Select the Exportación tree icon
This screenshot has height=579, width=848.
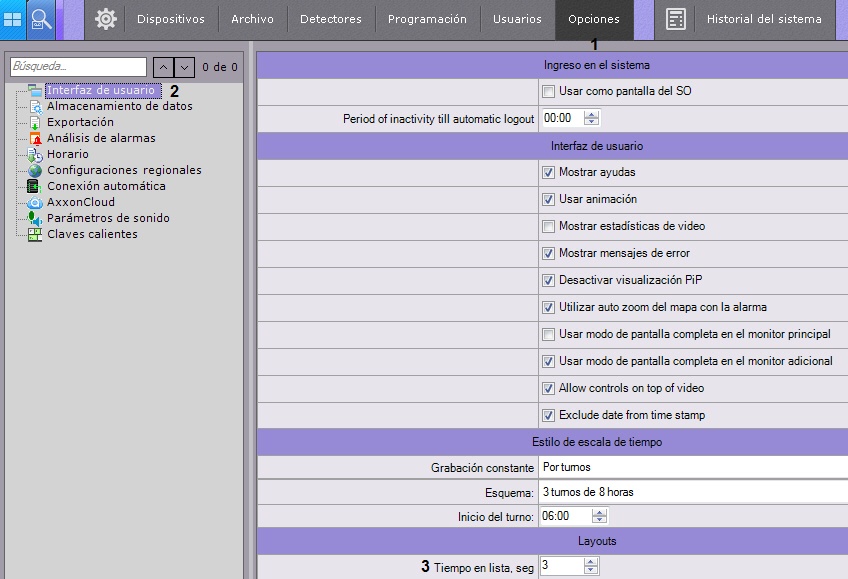coord(35,122)
